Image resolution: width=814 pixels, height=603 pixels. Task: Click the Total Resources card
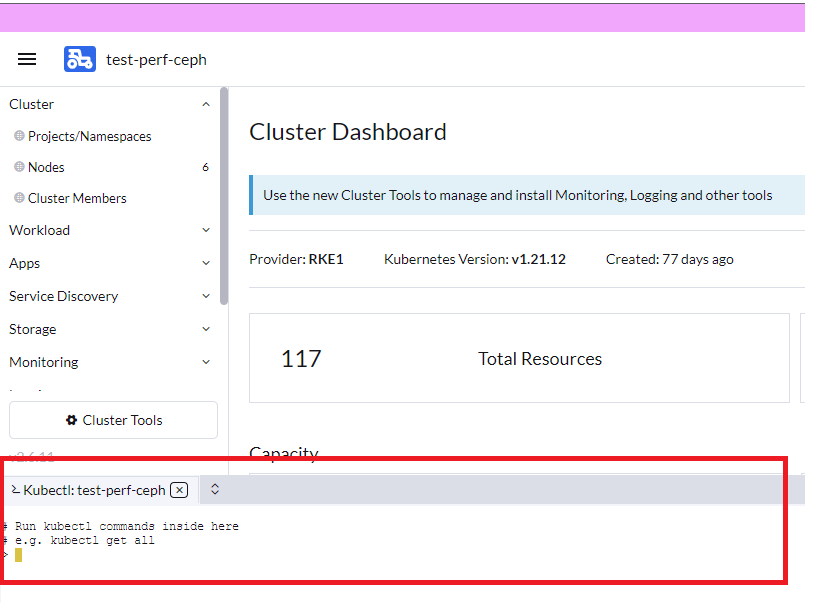tap(519, 358)
